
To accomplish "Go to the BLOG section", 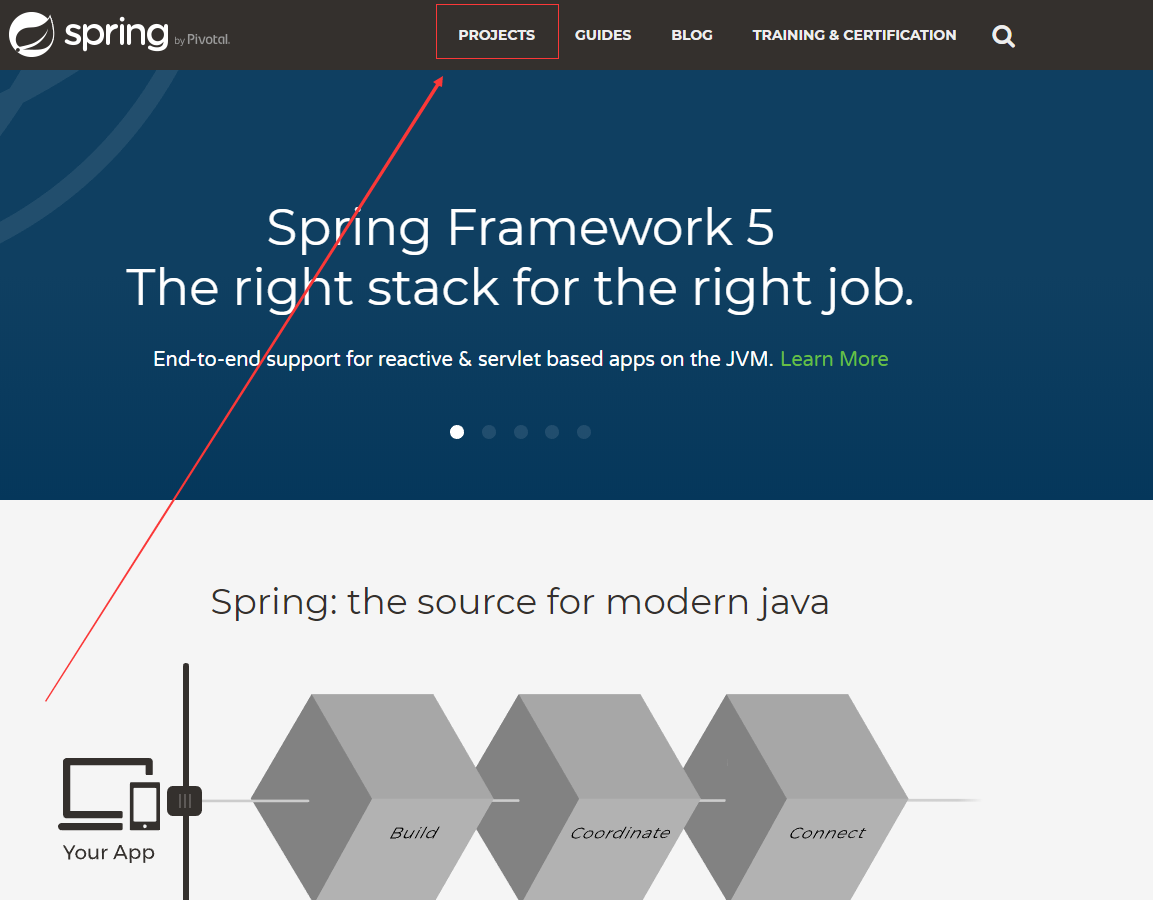I will pyautogui.click(x=691, y=34).
